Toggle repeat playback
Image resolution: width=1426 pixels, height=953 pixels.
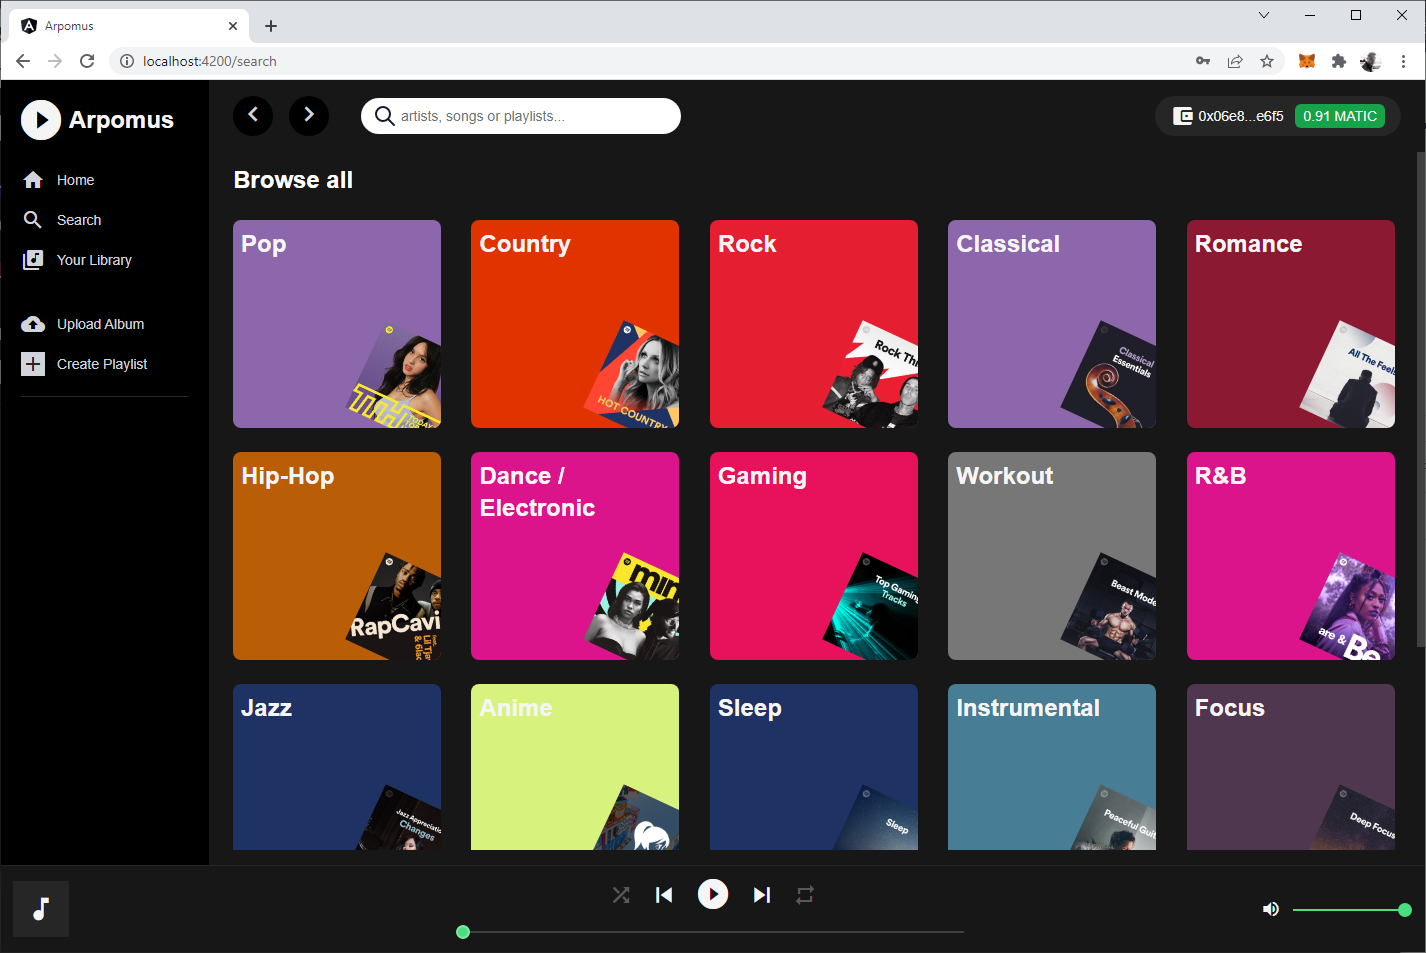click(x=805, y=895)
